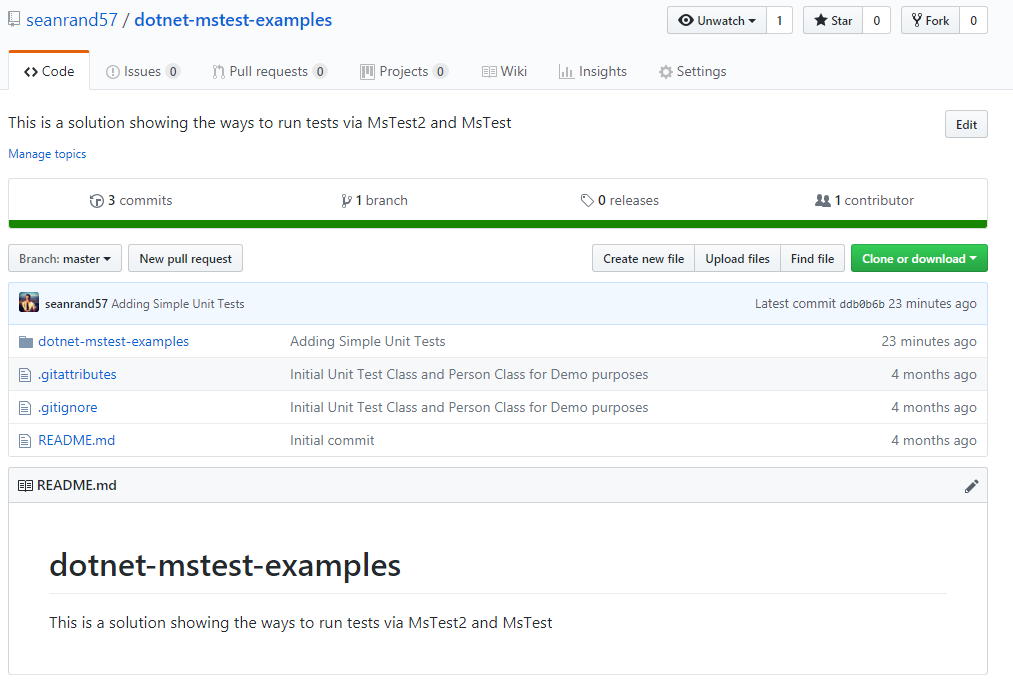Open the dotnet-mstest-examples repository title link
Image resolution: width=1013 pixels, height=690 pixels.
pyautogui.click(x=233, y=20)
